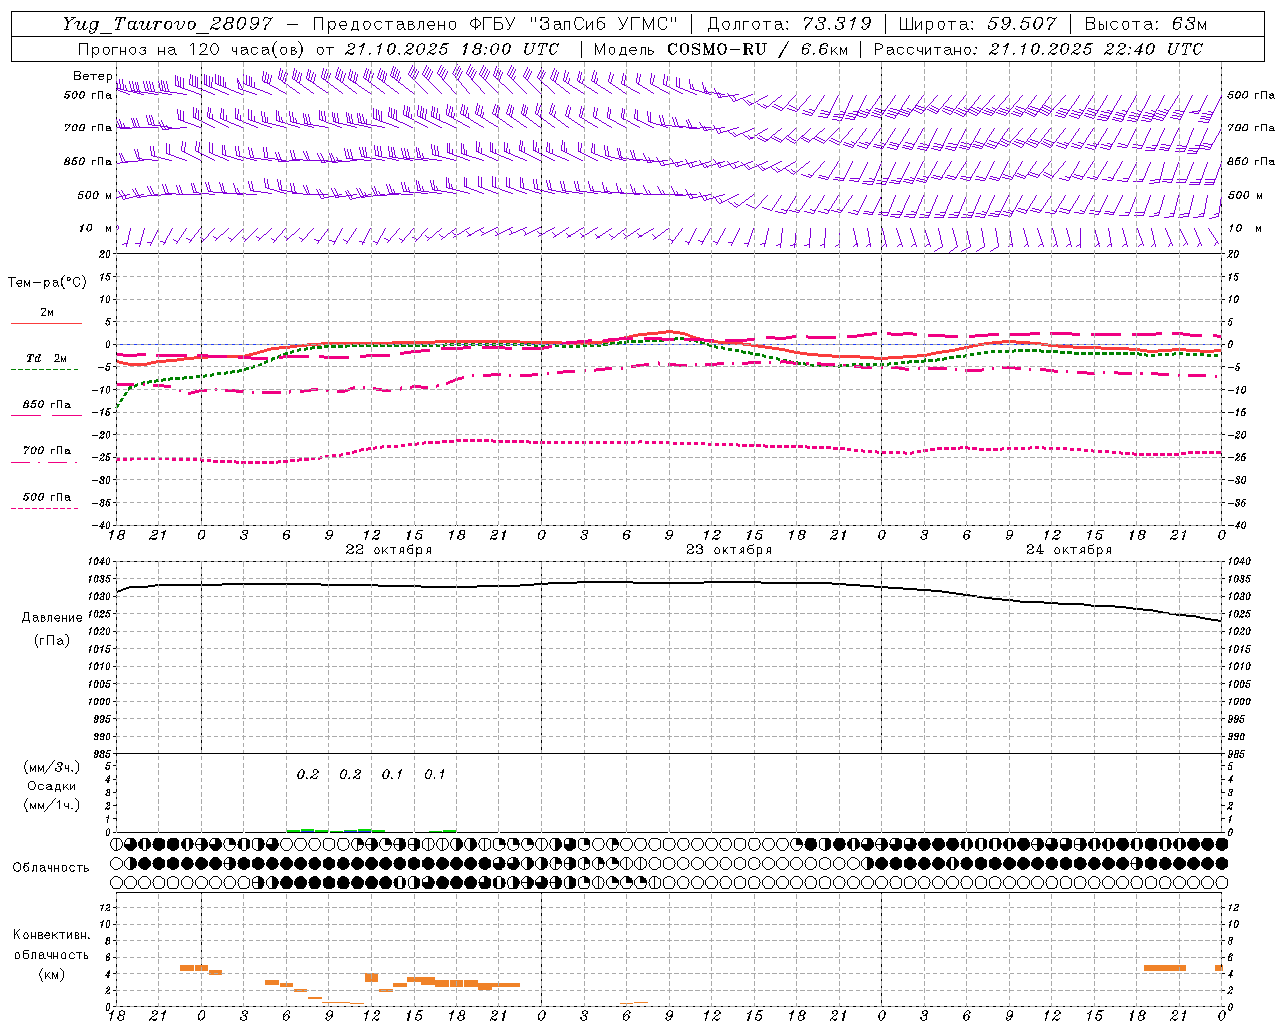Click the Осадки chart label
The width and height of the screenshot is (1280, 1024).
pos(52,786)
